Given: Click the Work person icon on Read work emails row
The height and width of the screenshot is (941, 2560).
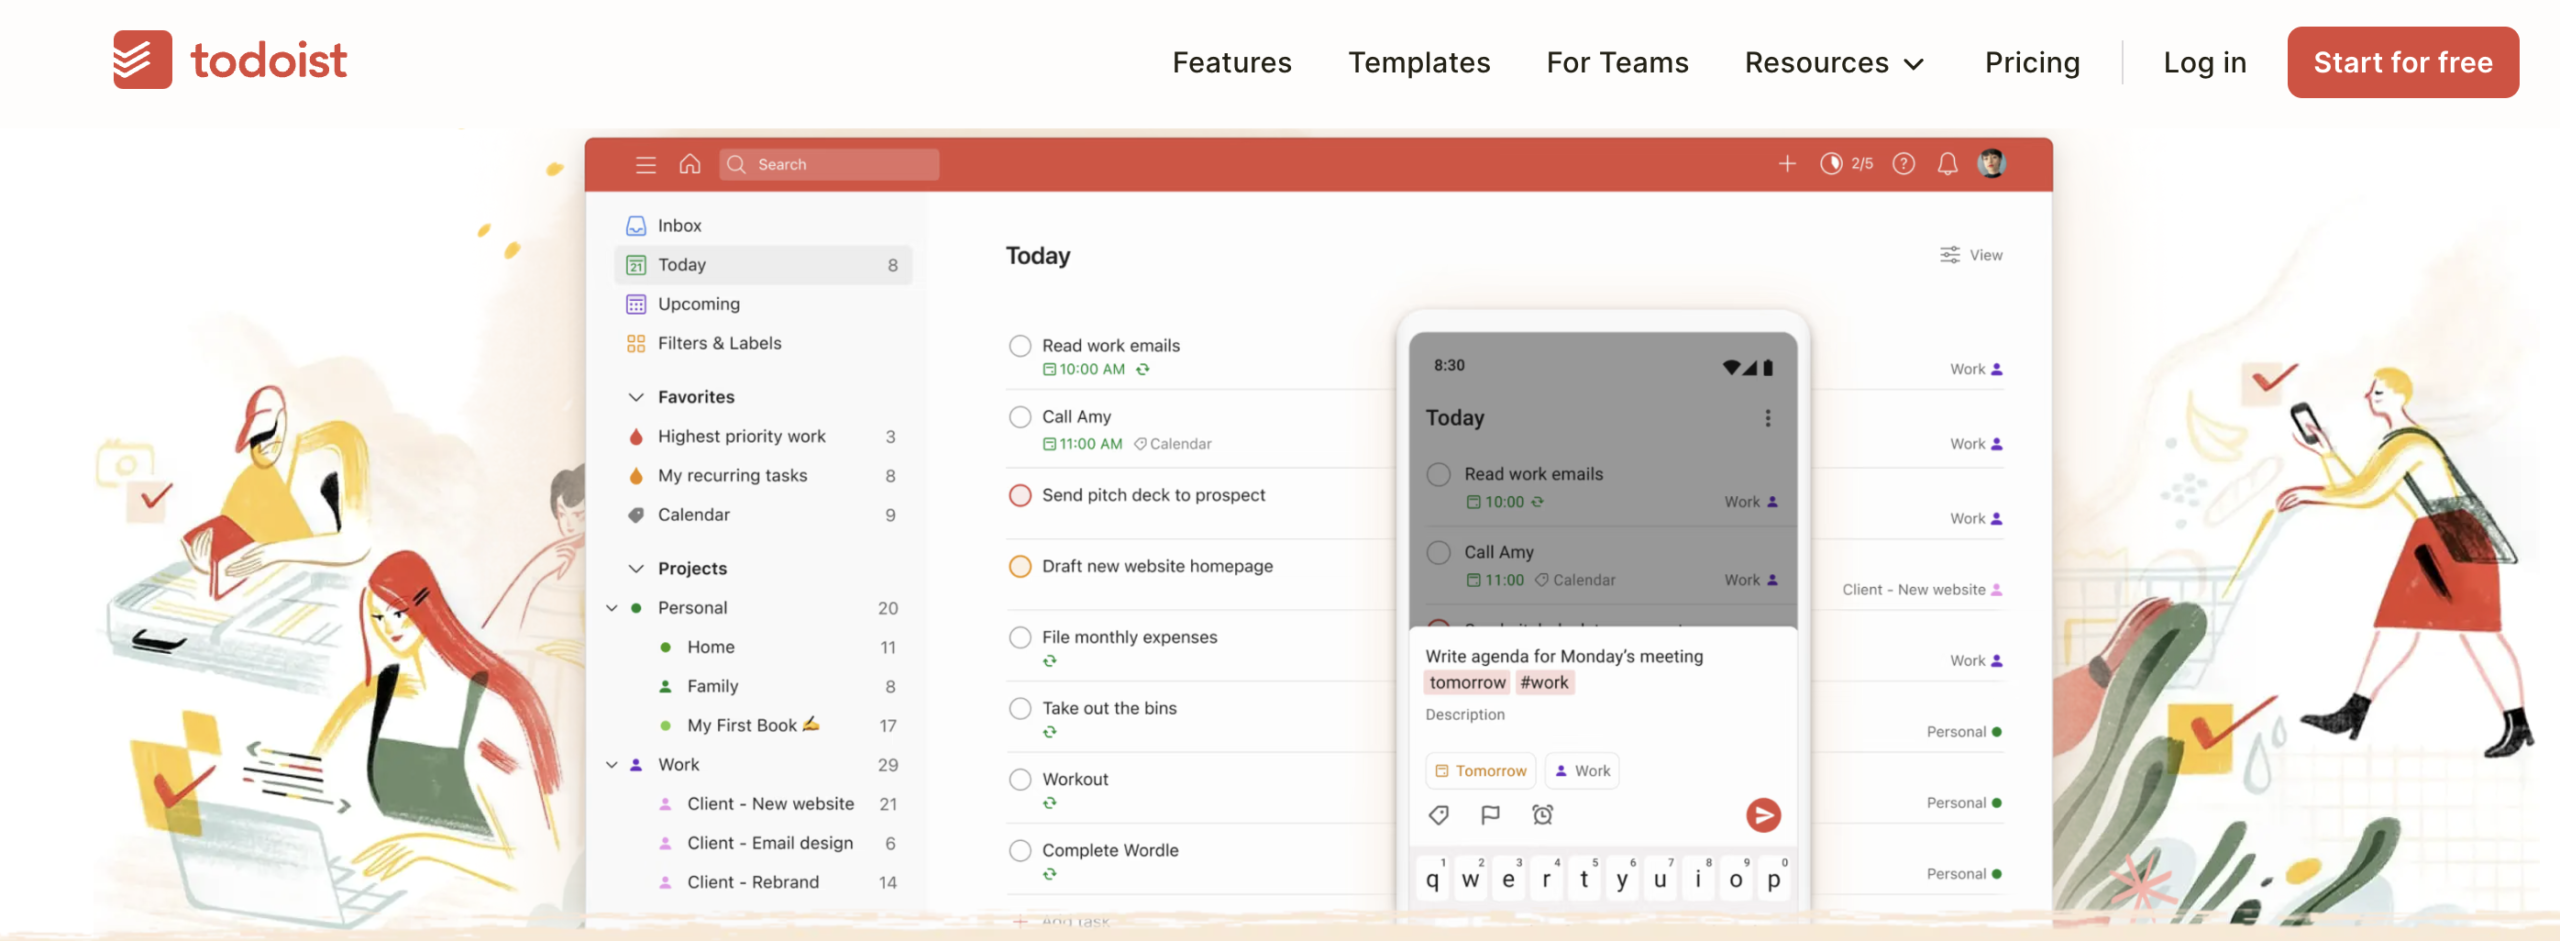Looking at the screenshot, I should (1997, 370).
